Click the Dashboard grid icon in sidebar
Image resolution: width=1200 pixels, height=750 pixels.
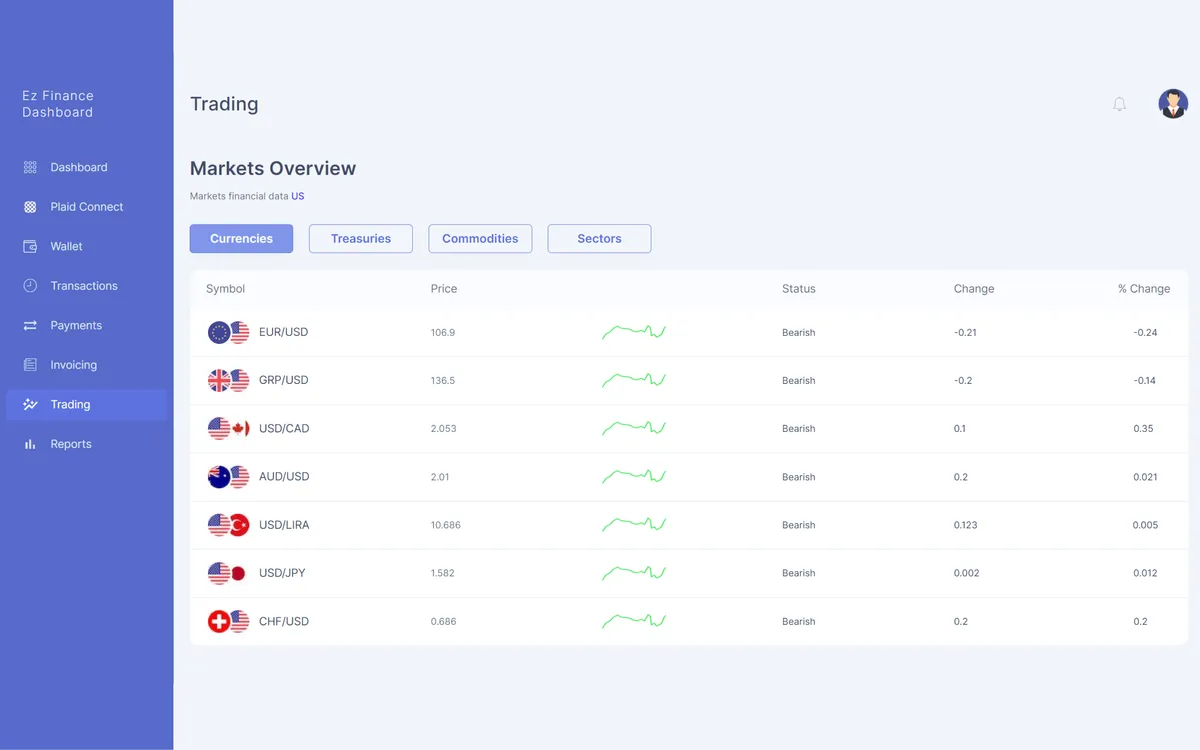click(x=30, y=167)
